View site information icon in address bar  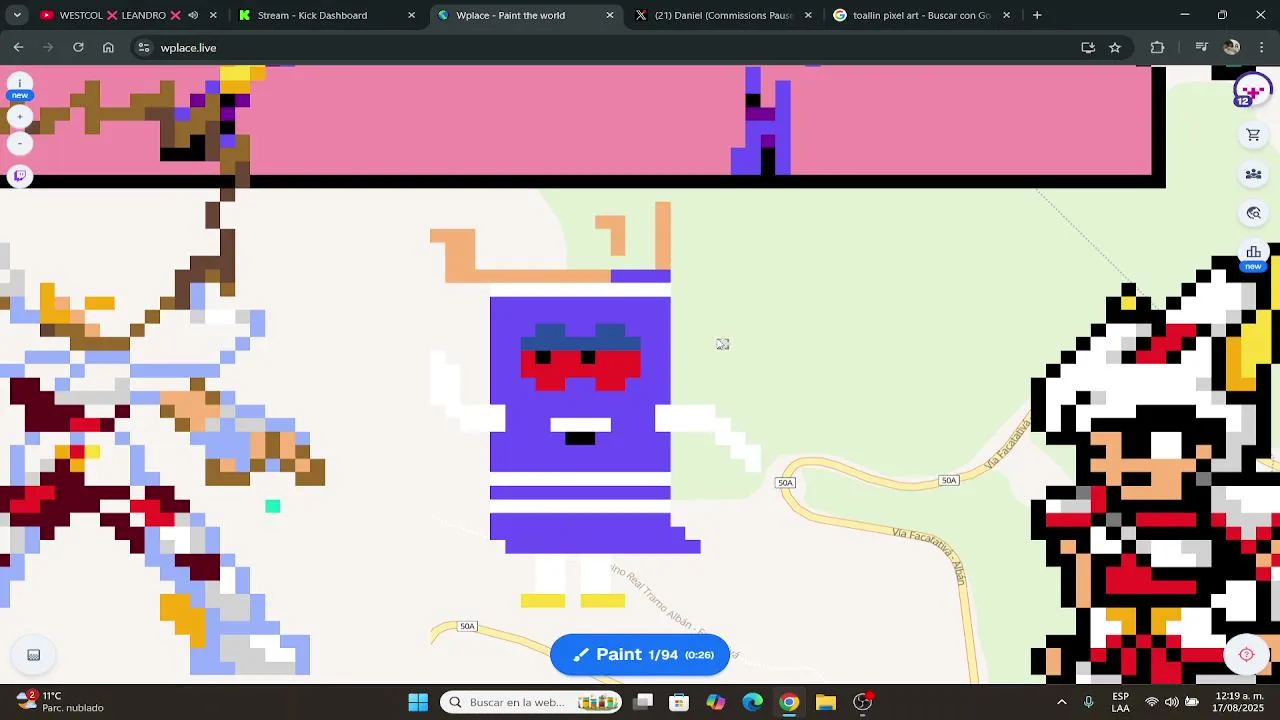(144, 47)
